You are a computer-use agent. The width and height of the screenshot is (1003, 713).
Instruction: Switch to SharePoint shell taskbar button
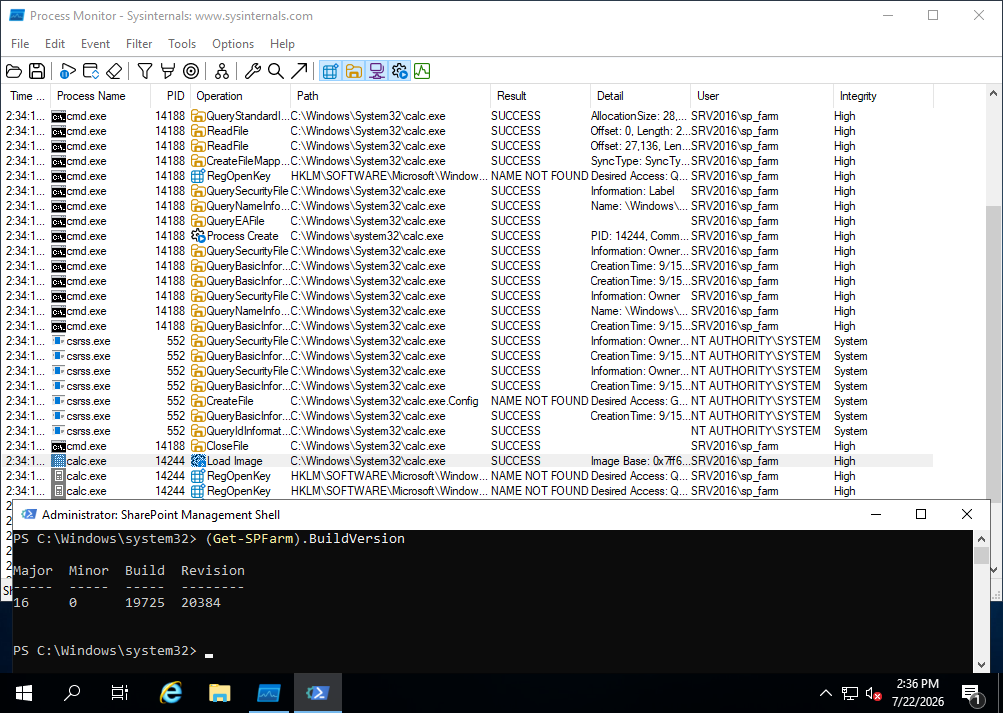(x=318, y=693)
